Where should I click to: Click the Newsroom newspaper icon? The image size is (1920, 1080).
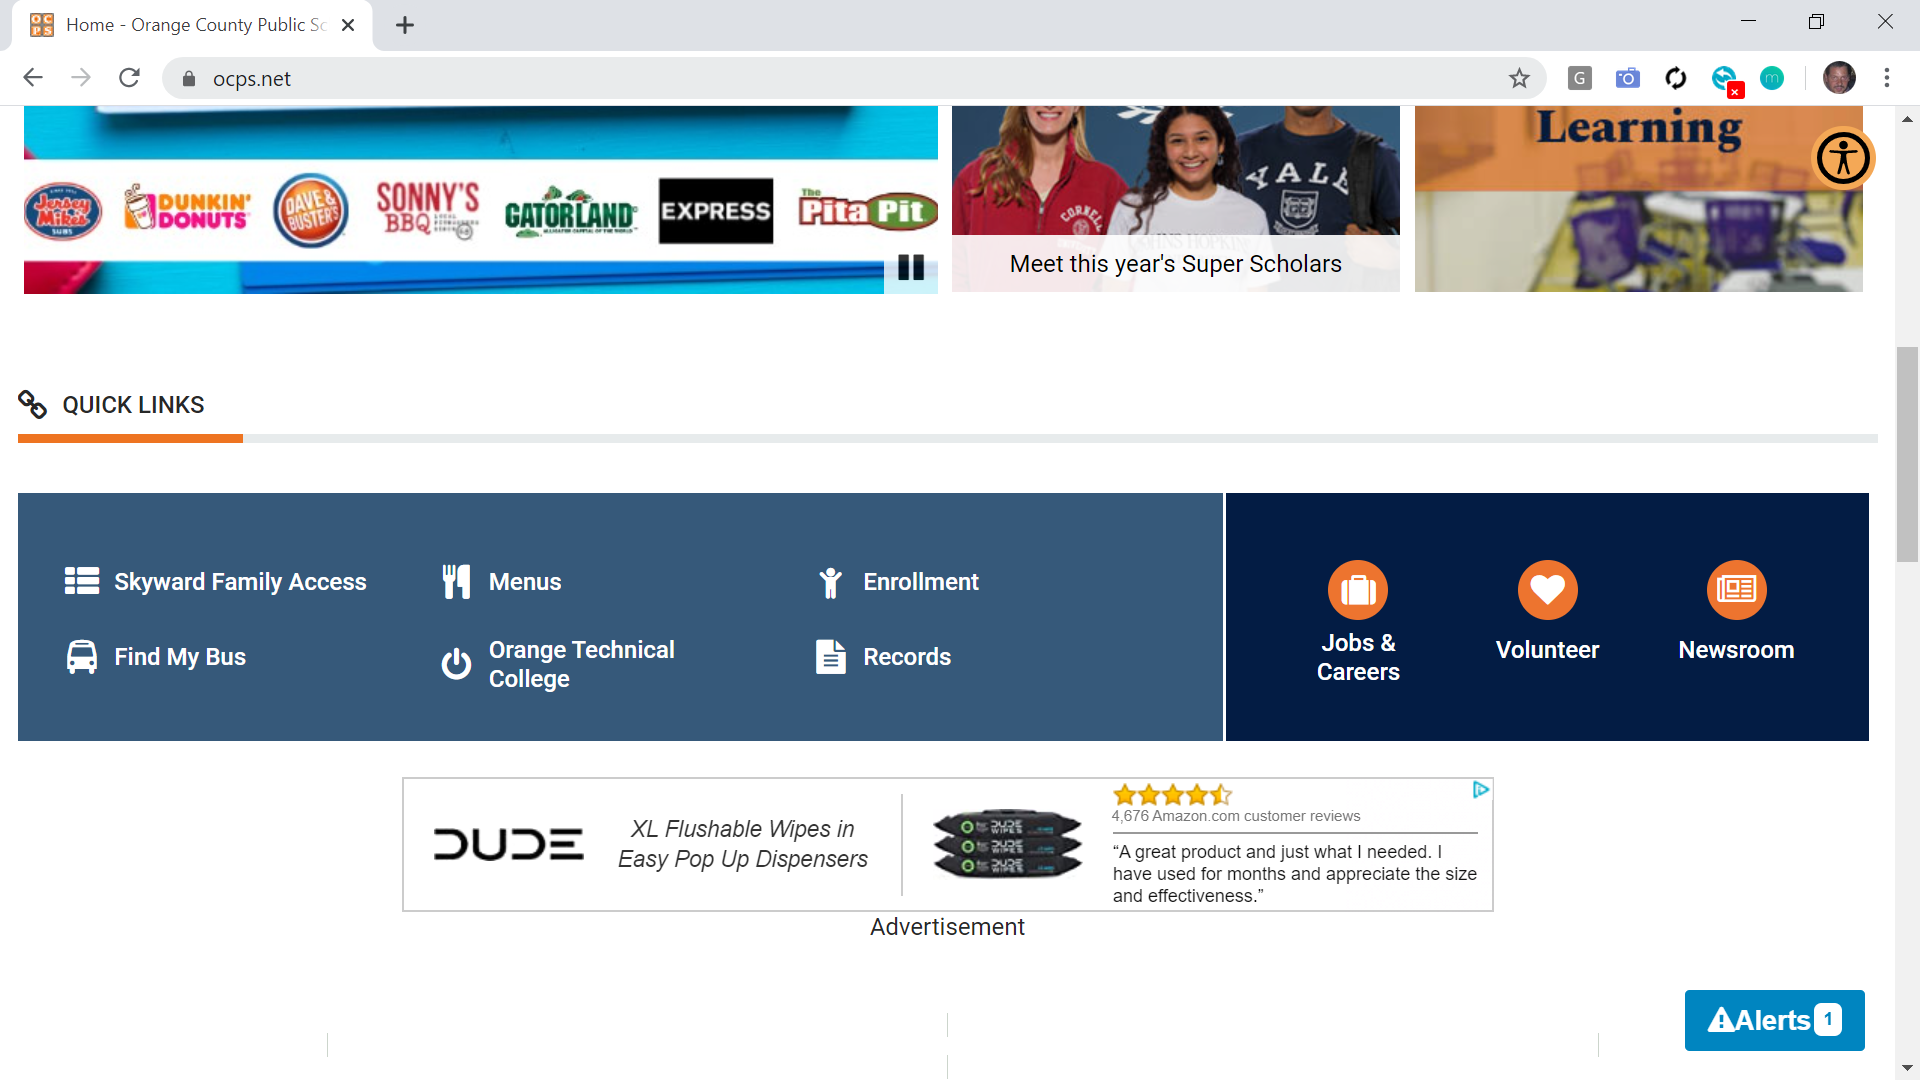(1737, 590)
